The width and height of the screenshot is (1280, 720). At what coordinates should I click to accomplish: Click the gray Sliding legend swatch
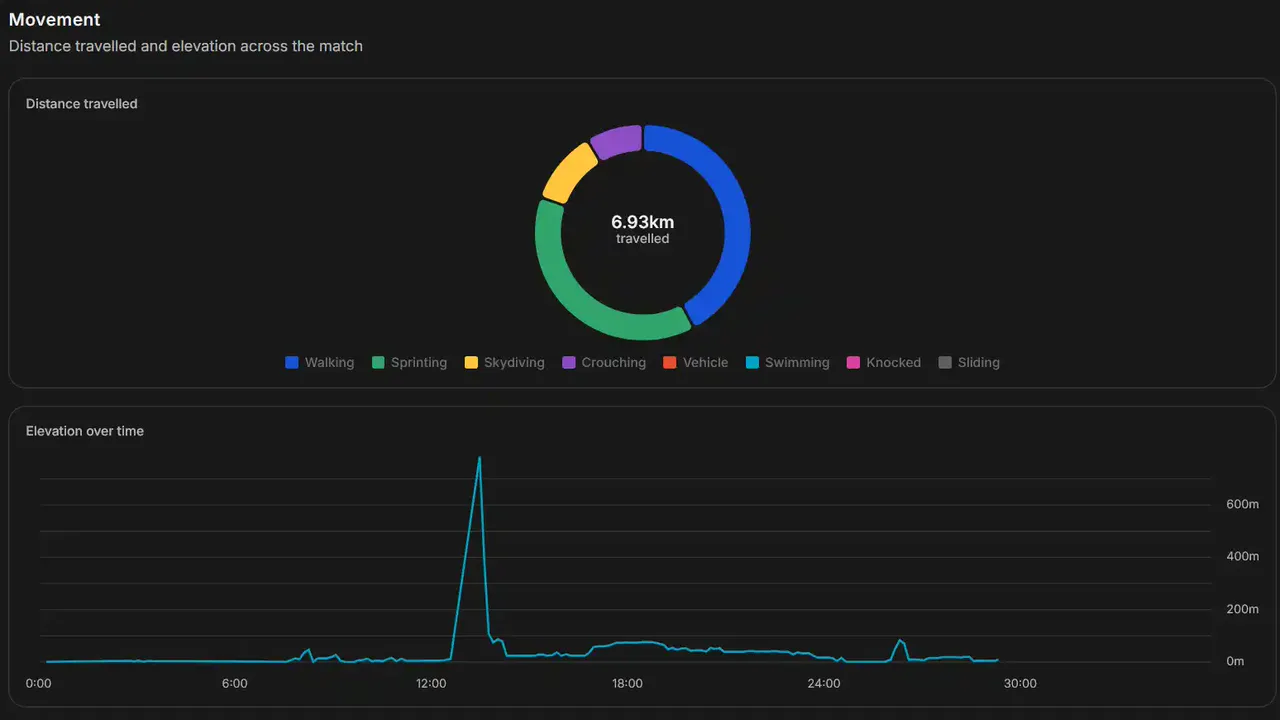945,363
